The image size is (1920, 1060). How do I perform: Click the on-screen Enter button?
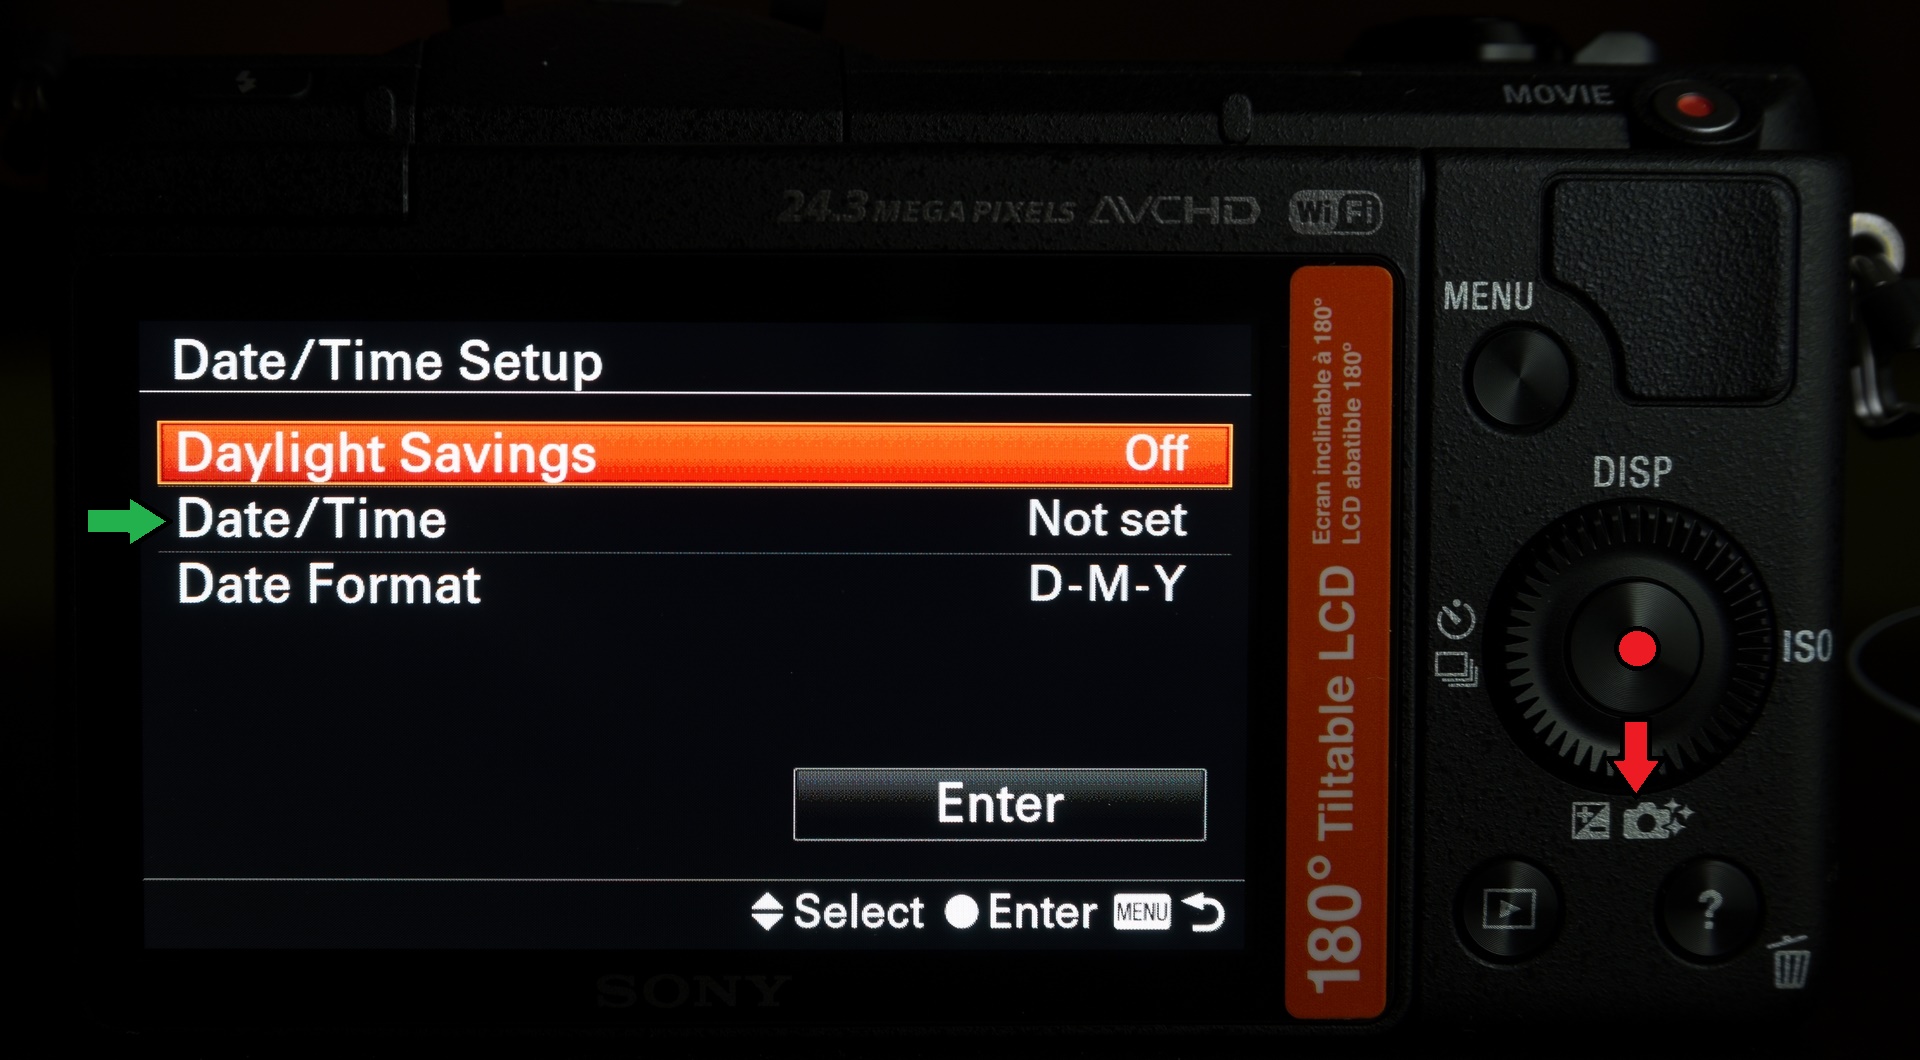pos(999,804)
